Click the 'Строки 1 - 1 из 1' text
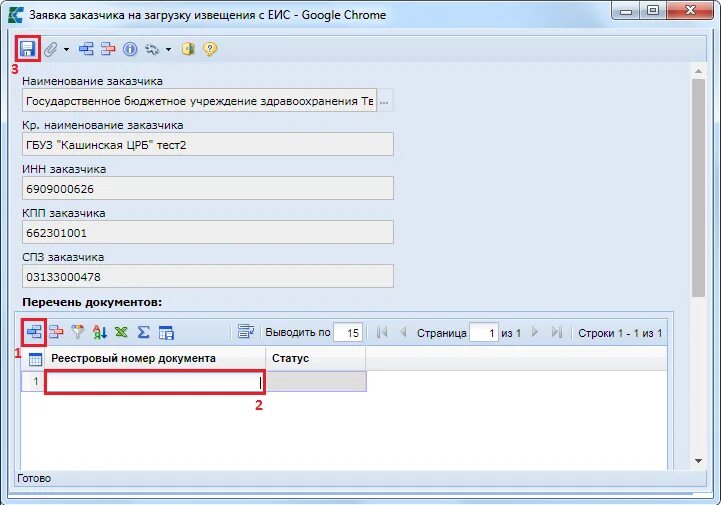Screen dimensions: 721x505 [x=620, y=333]
